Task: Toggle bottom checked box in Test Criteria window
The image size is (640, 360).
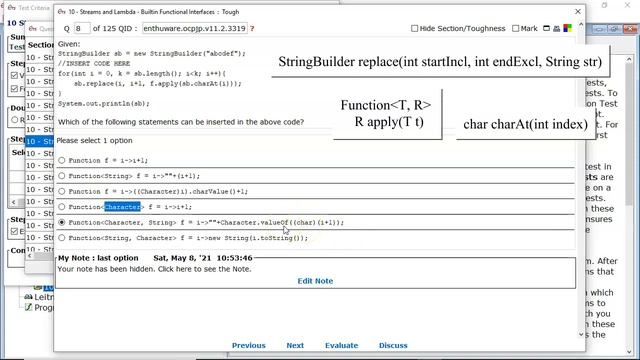Action: (x=15, y=231)
